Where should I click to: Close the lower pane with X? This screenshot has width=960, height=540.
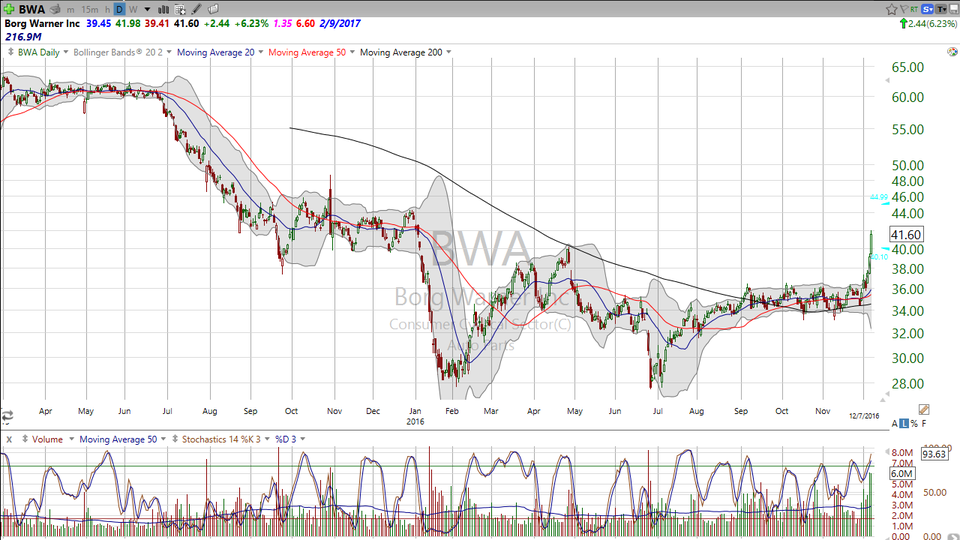(9, 440)
